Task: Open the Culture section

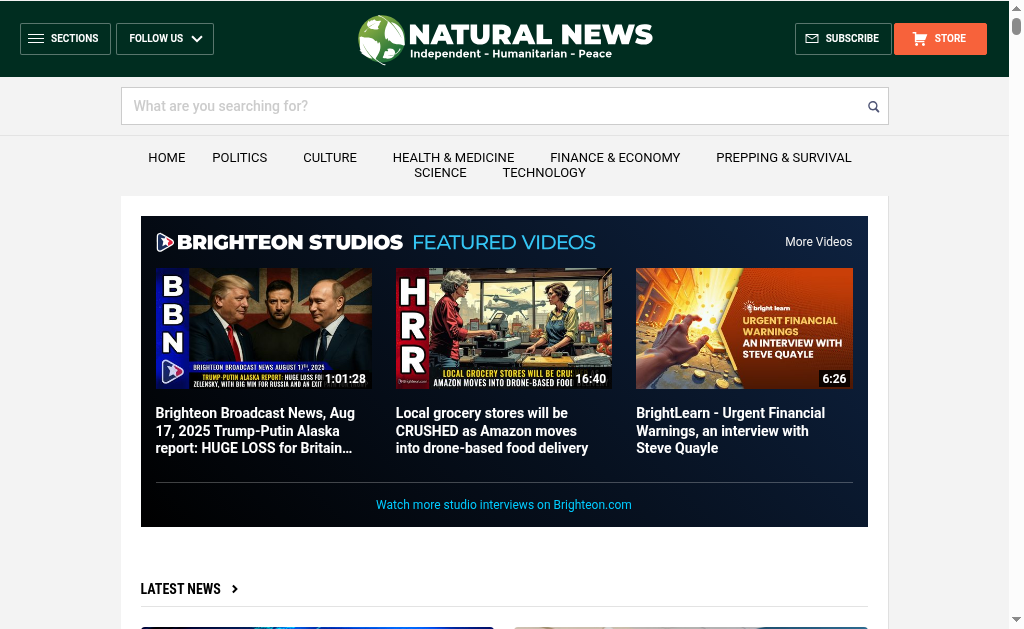Action: pos(330,157)
